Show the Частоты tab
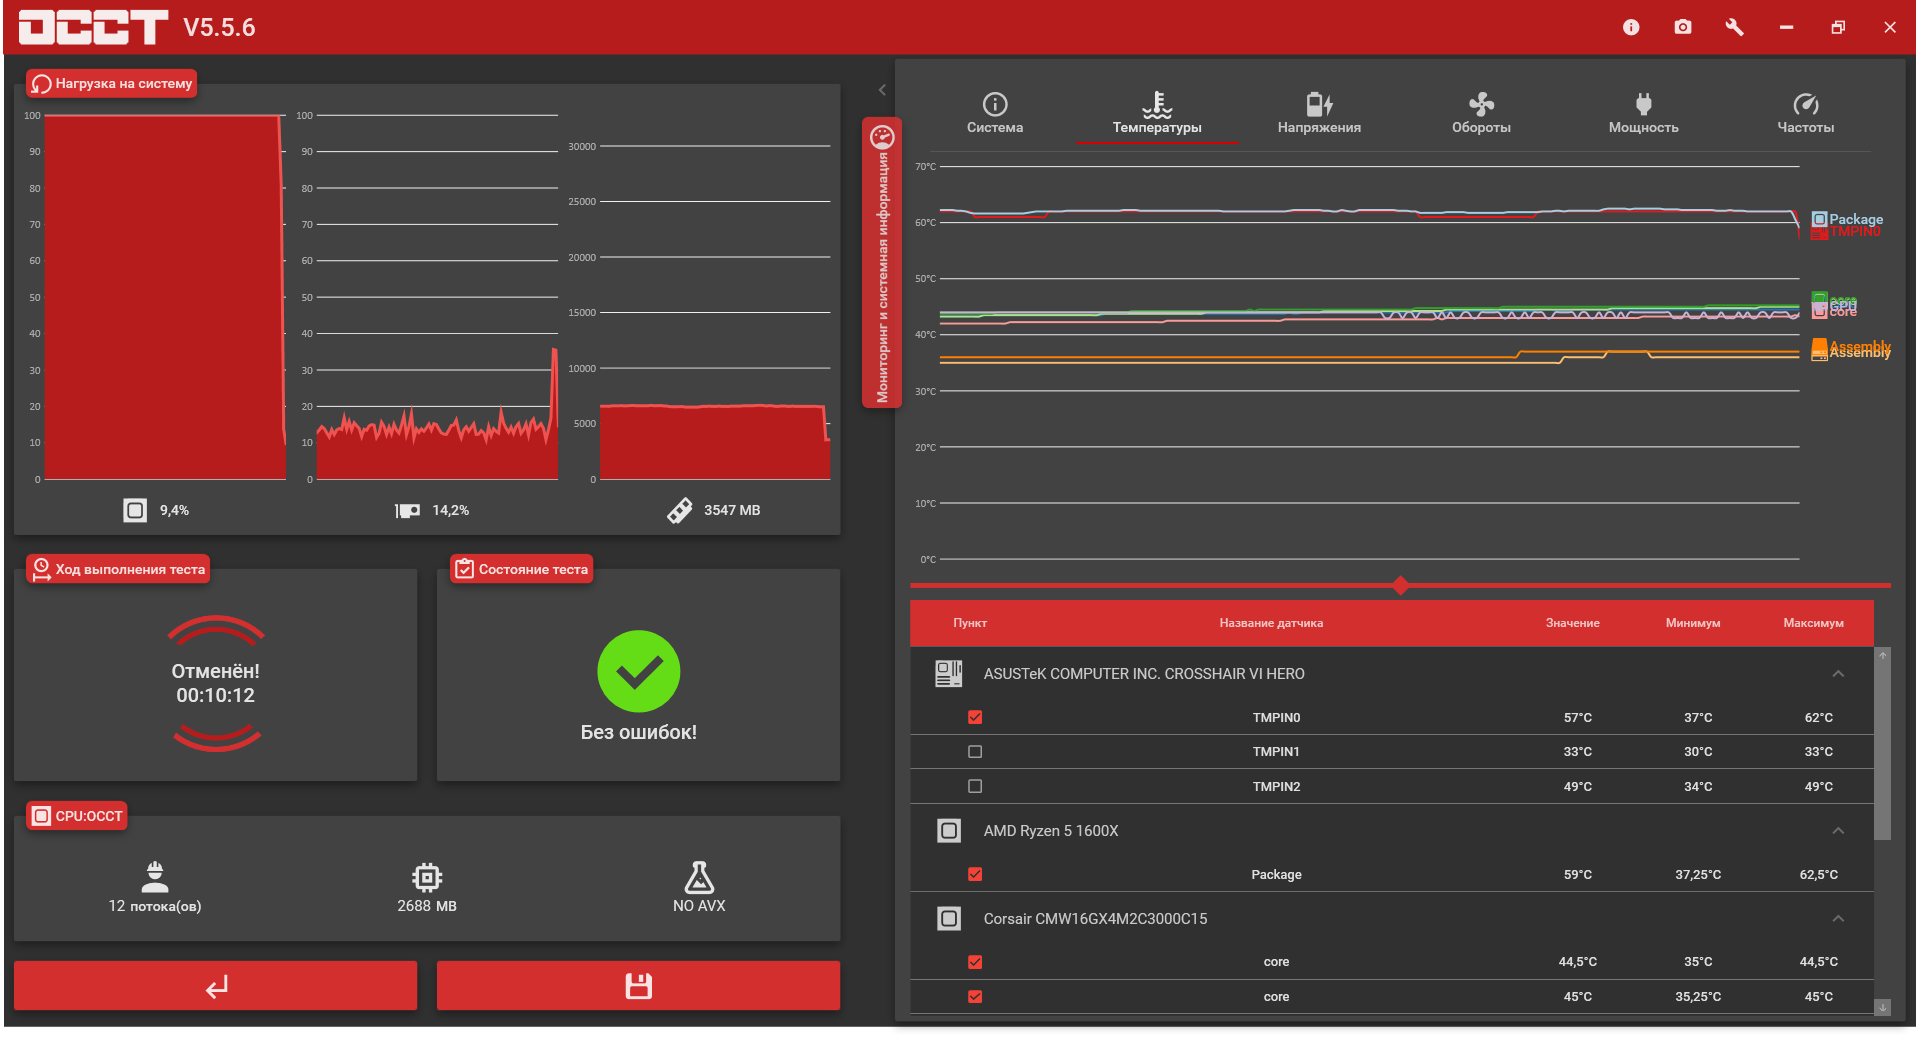1920x1040 pixels. point(1805,115)
